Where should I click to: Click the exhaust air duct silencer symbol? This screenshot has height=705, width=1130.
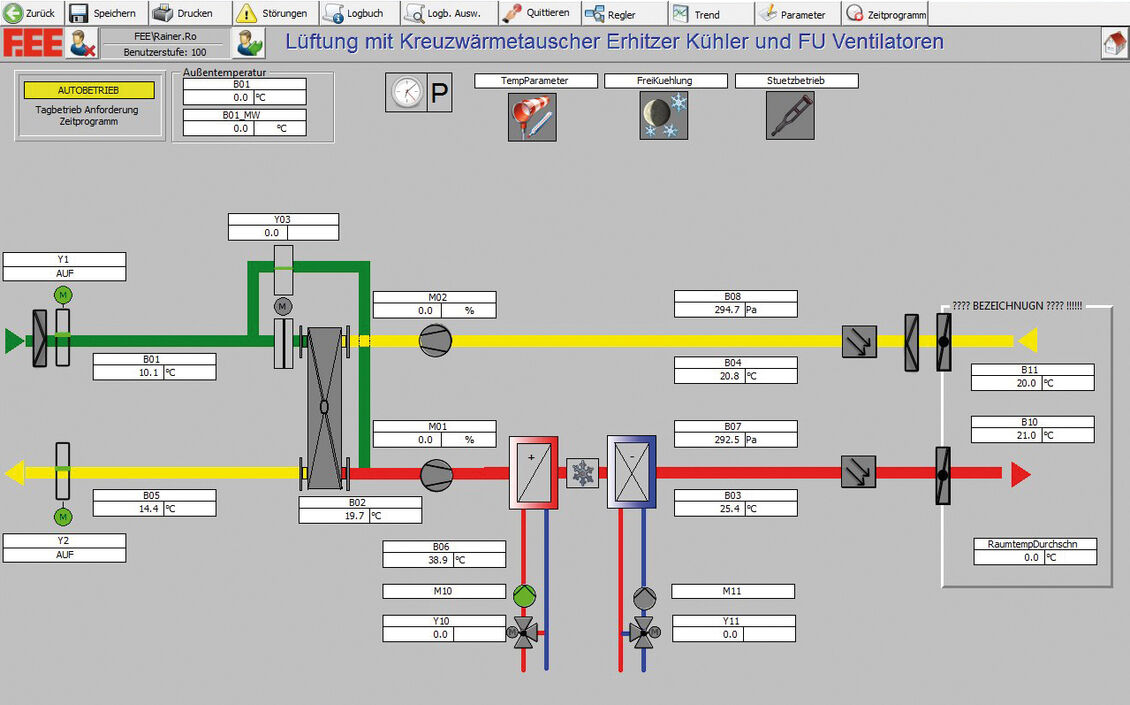pyautogui.click(x=859, y=342)
